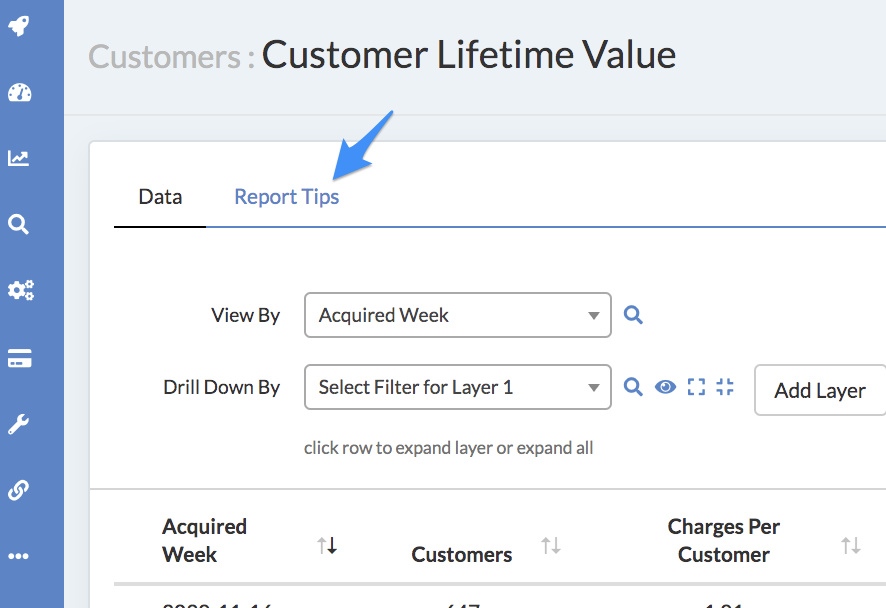Open the gears settings icon
Viewport: 886px width, 608px height.
click(x=20, y=290)
